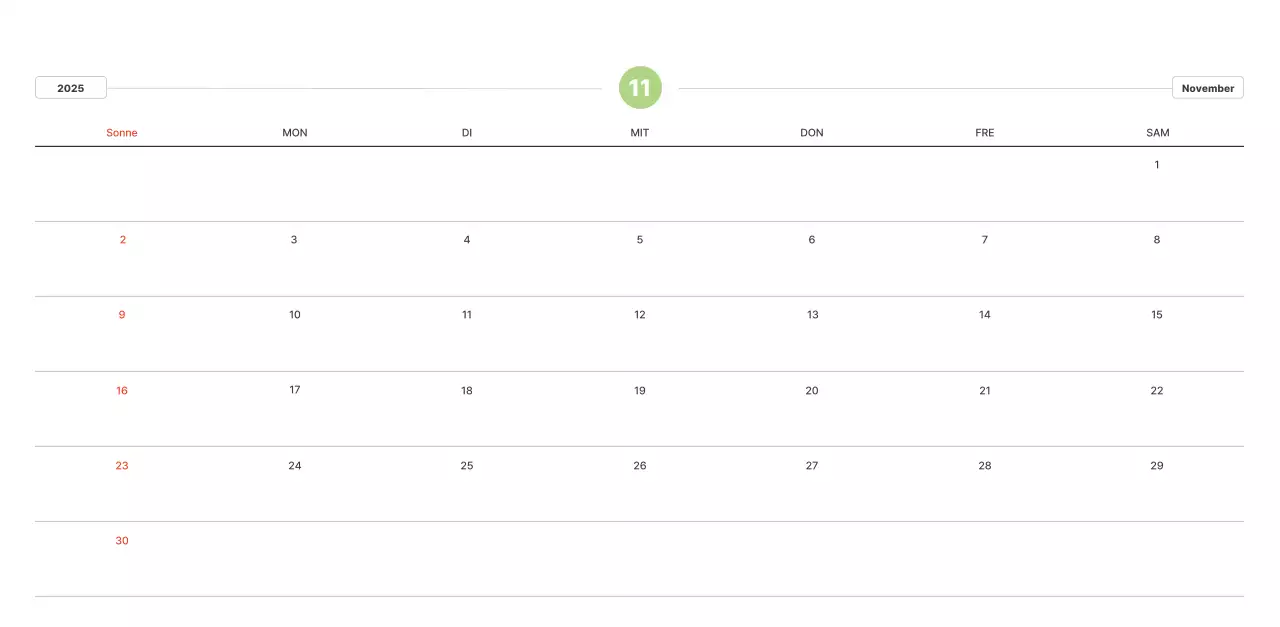
Task: Click Sunday, November 30
Action: (x=122, y=541)
